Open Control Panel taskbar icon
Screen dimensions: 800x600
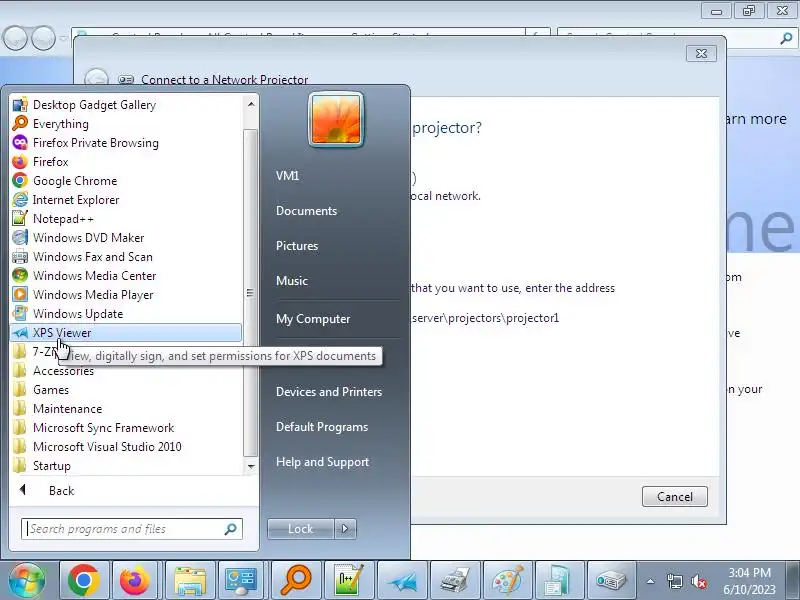[242, 580]
